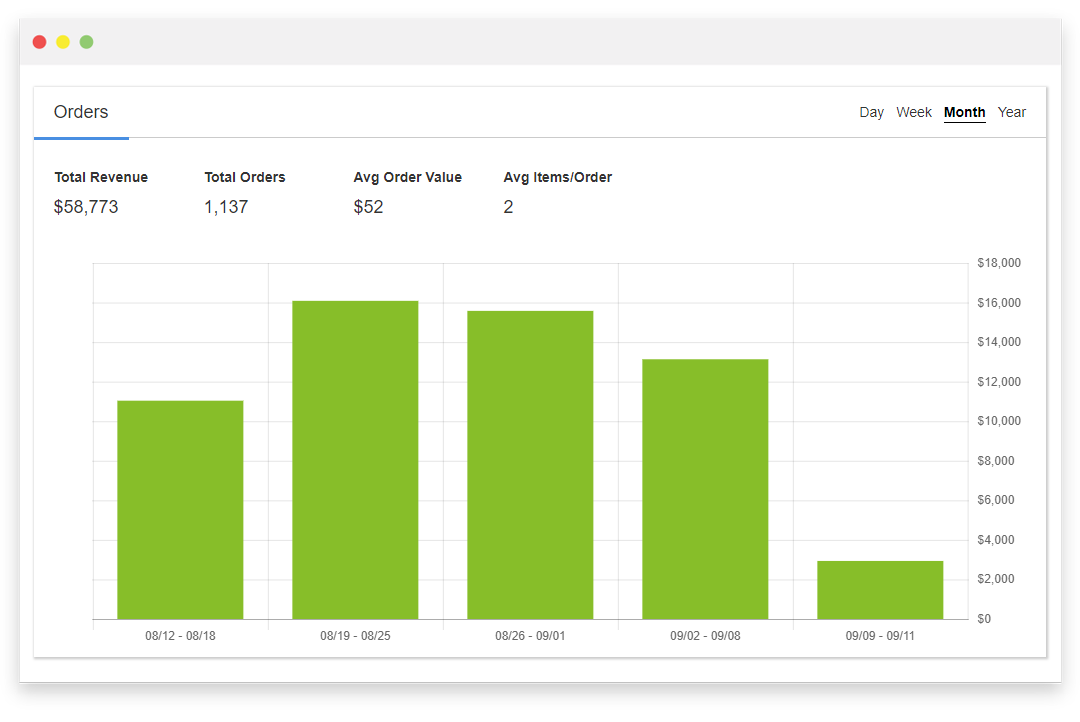Switch to the Week view tab
Viewport: 1080px width, 722px height.
pos(914,112)
